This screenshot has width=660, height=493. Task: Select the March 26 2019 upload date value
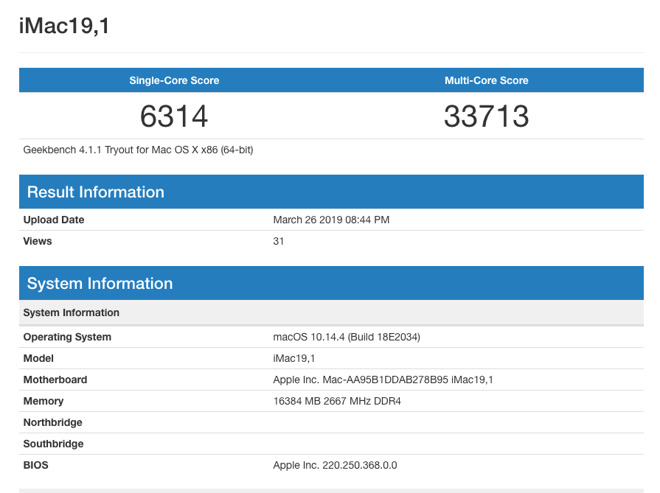coord(331,220)
